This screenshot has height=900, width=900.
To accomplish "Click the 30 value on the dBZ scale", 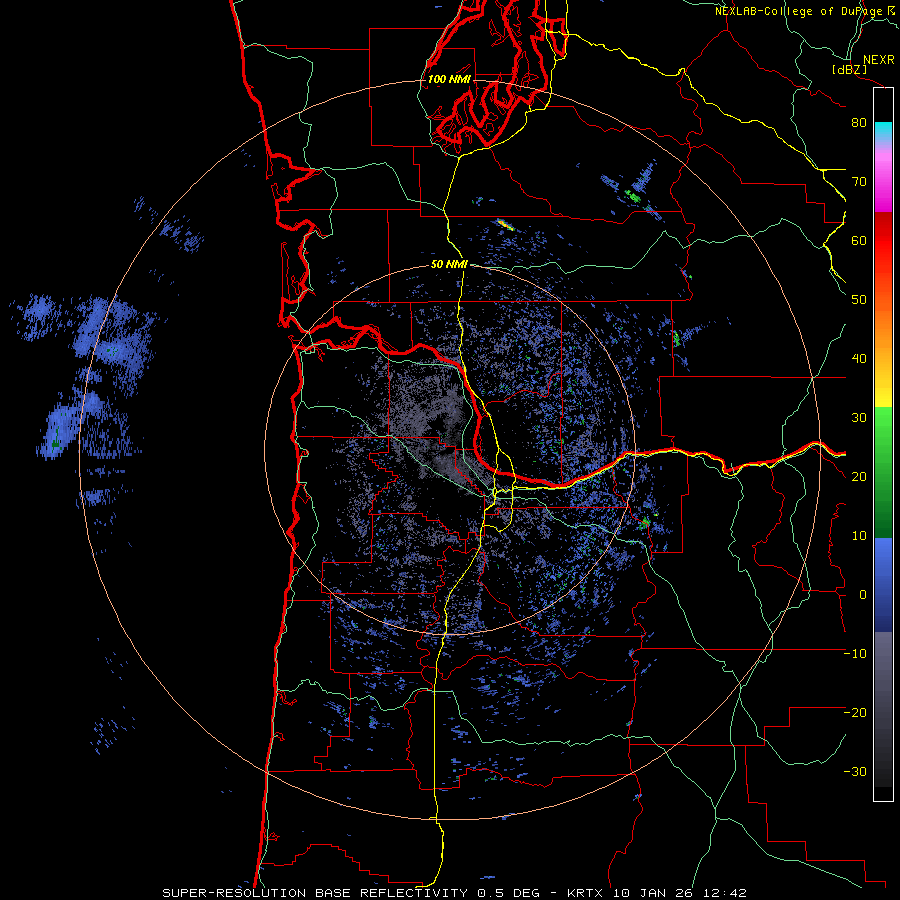I will pyautogui.click(x=859, y=418).
